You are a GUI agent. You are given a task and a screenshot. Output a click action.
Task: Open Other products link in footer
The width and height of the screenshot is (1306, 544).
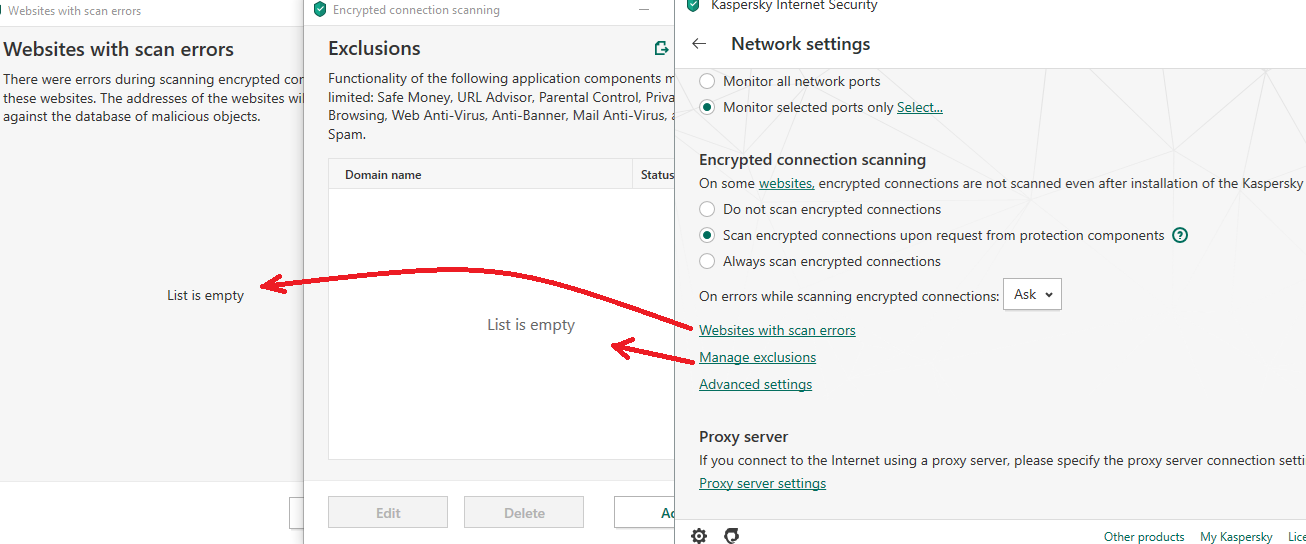click(x=1144, y=537)
